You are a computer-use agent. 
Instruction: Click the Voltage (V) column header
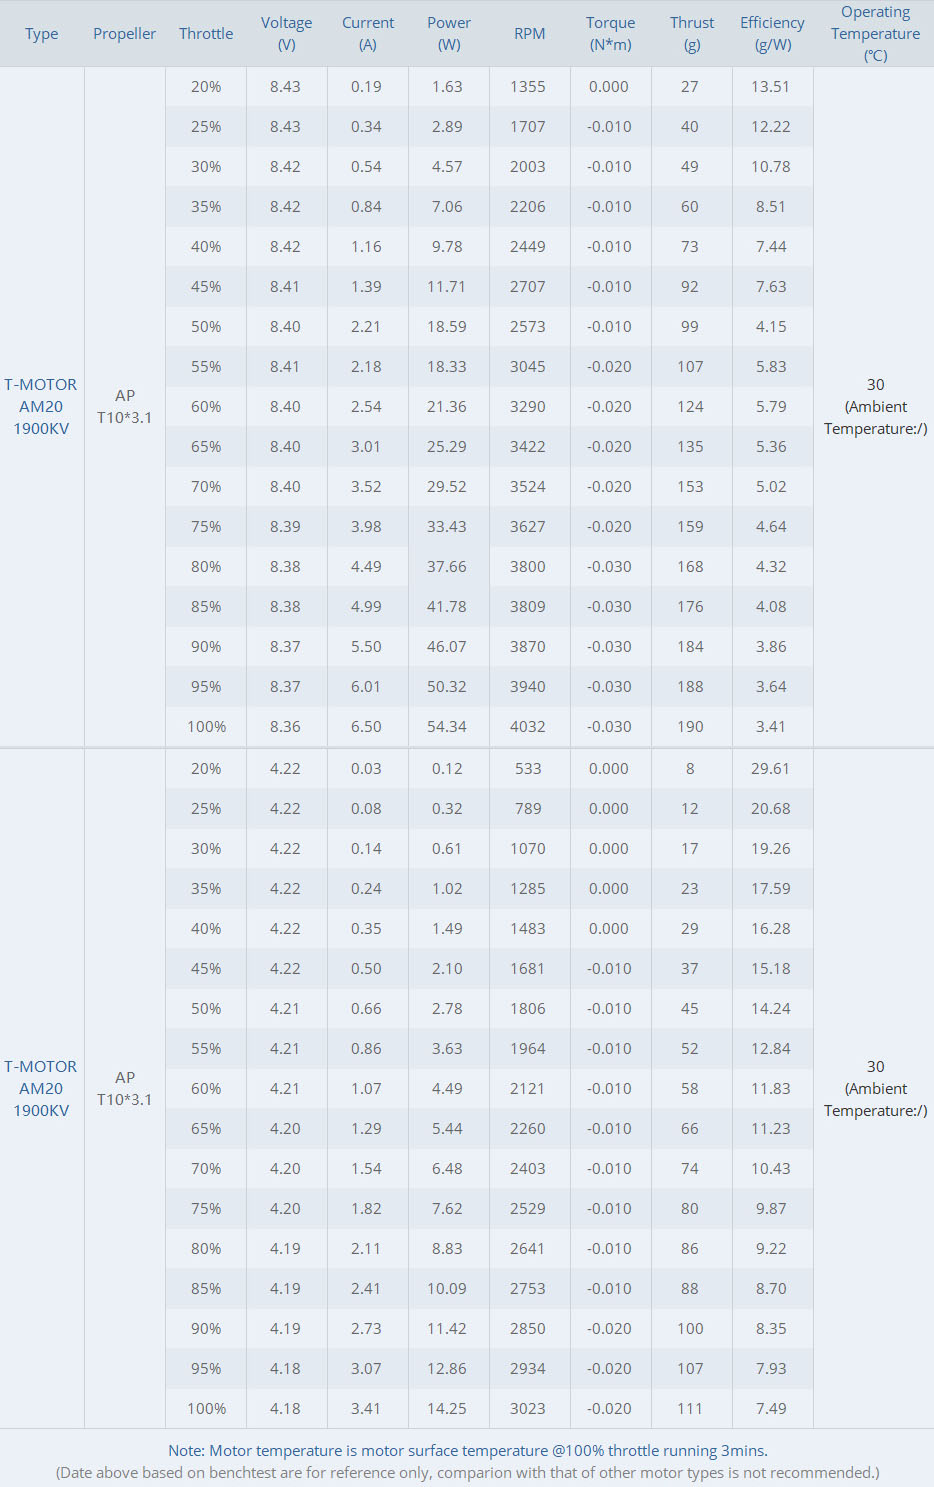point(286,34)
